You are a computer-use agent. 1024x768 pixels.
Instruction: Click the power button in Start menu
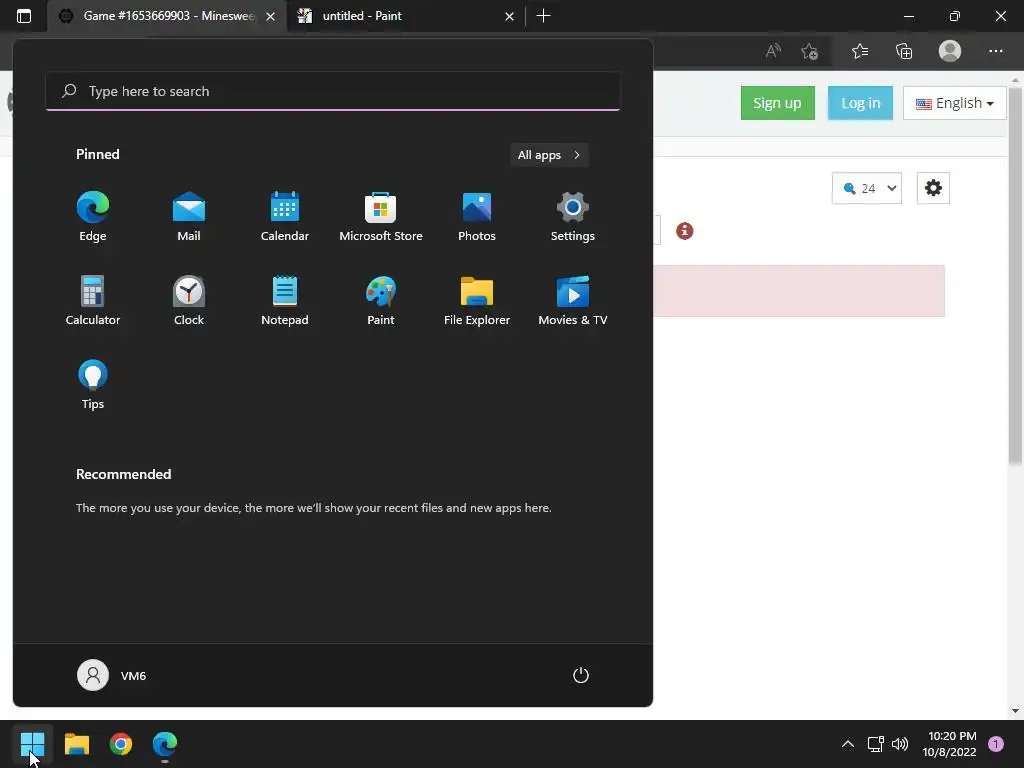point(581,675)
